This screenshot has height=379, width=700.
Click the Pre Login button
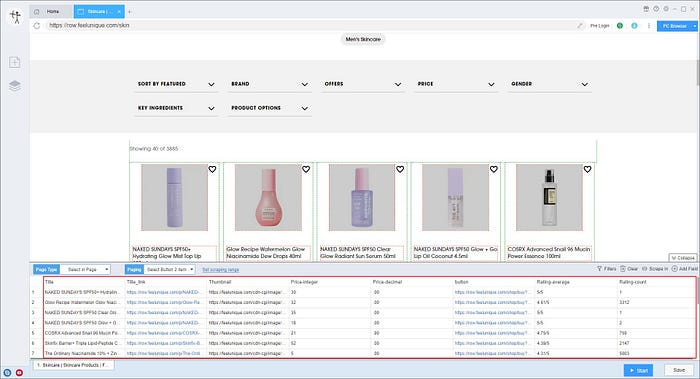click(x=600, y=26)
